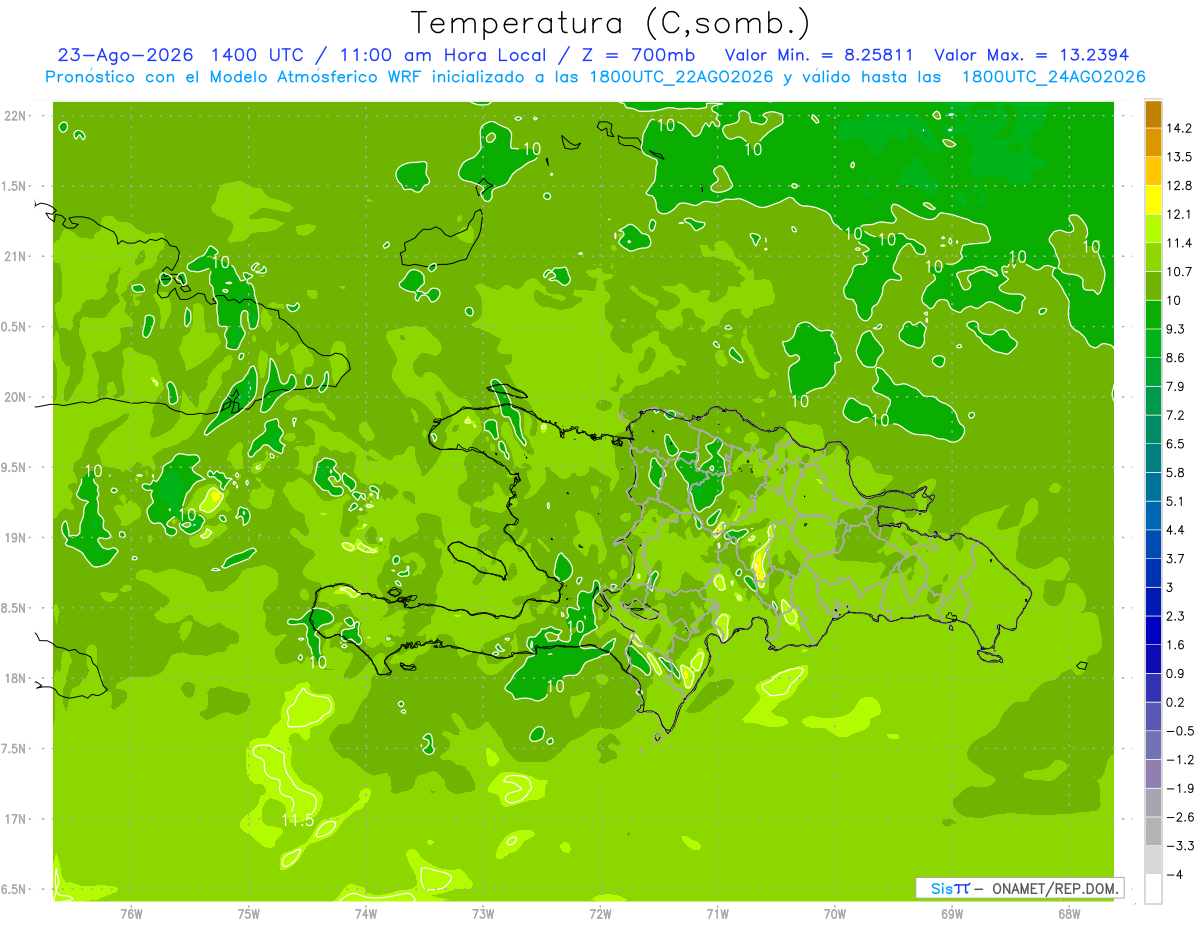Click the "Z = 700mb" level text

[x=637, y=55]
